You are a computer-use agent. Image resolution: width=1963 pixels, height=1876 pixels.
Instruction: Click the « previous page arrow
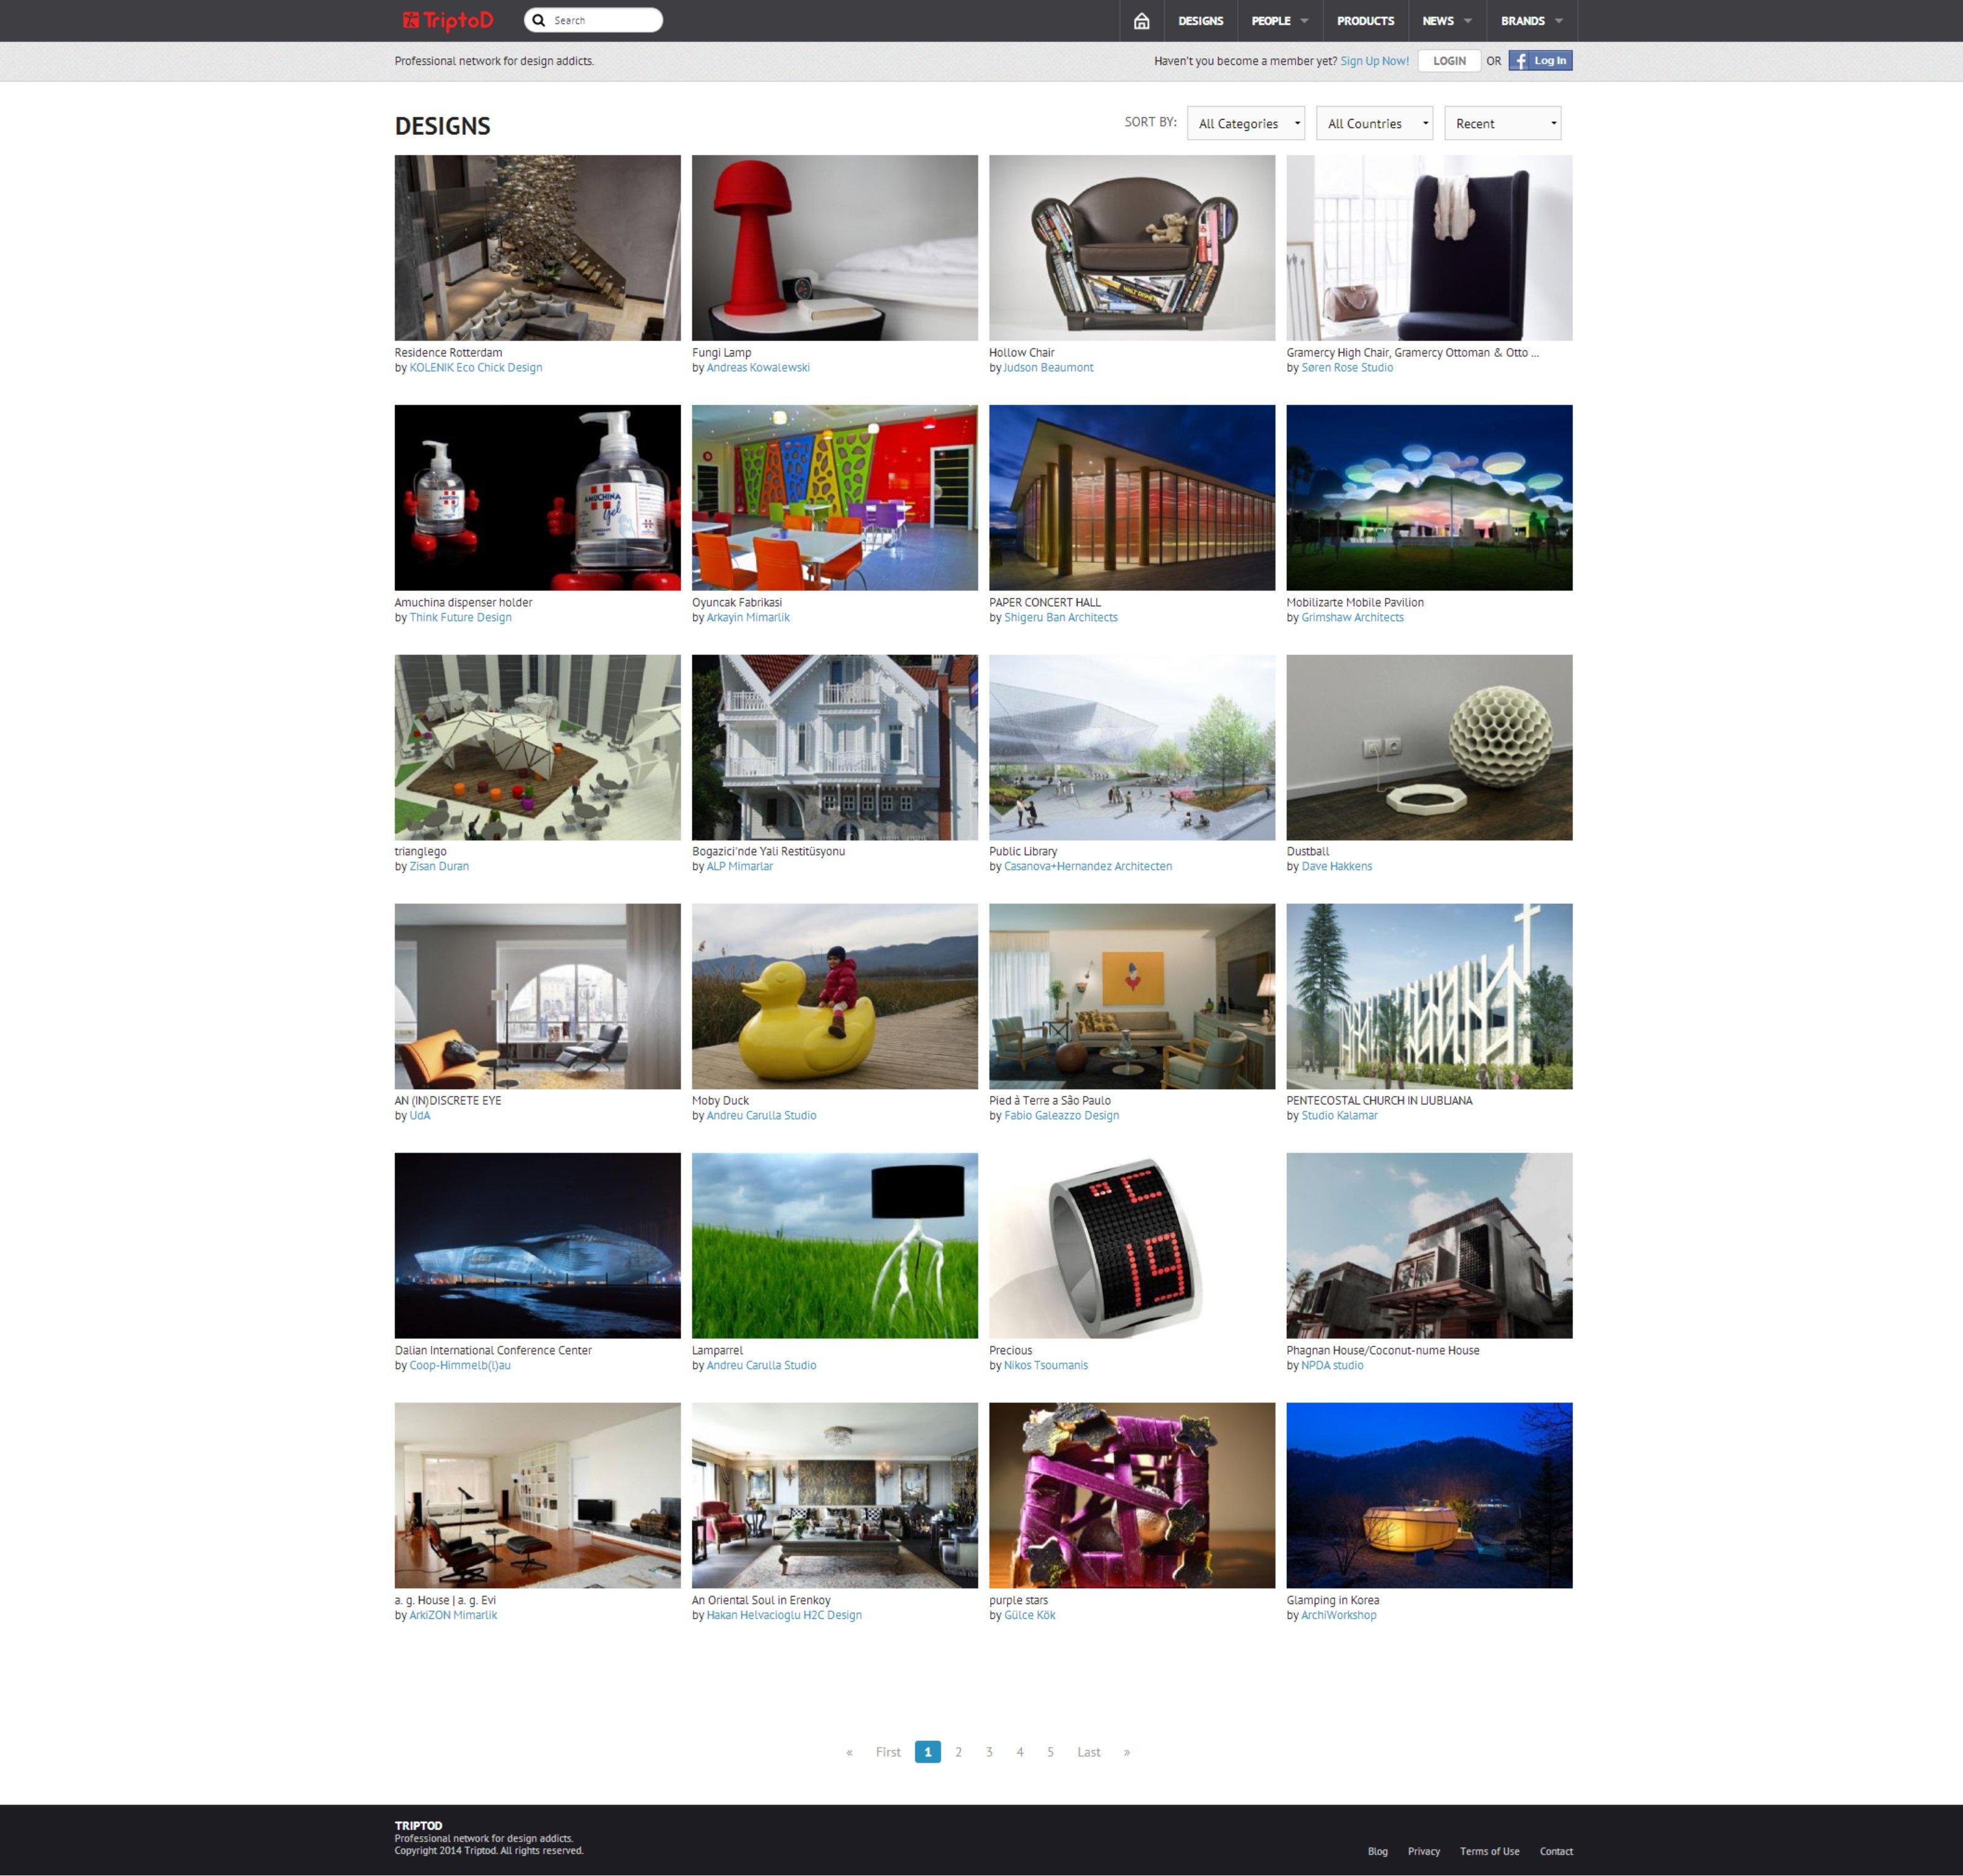tap(849, 1752)
